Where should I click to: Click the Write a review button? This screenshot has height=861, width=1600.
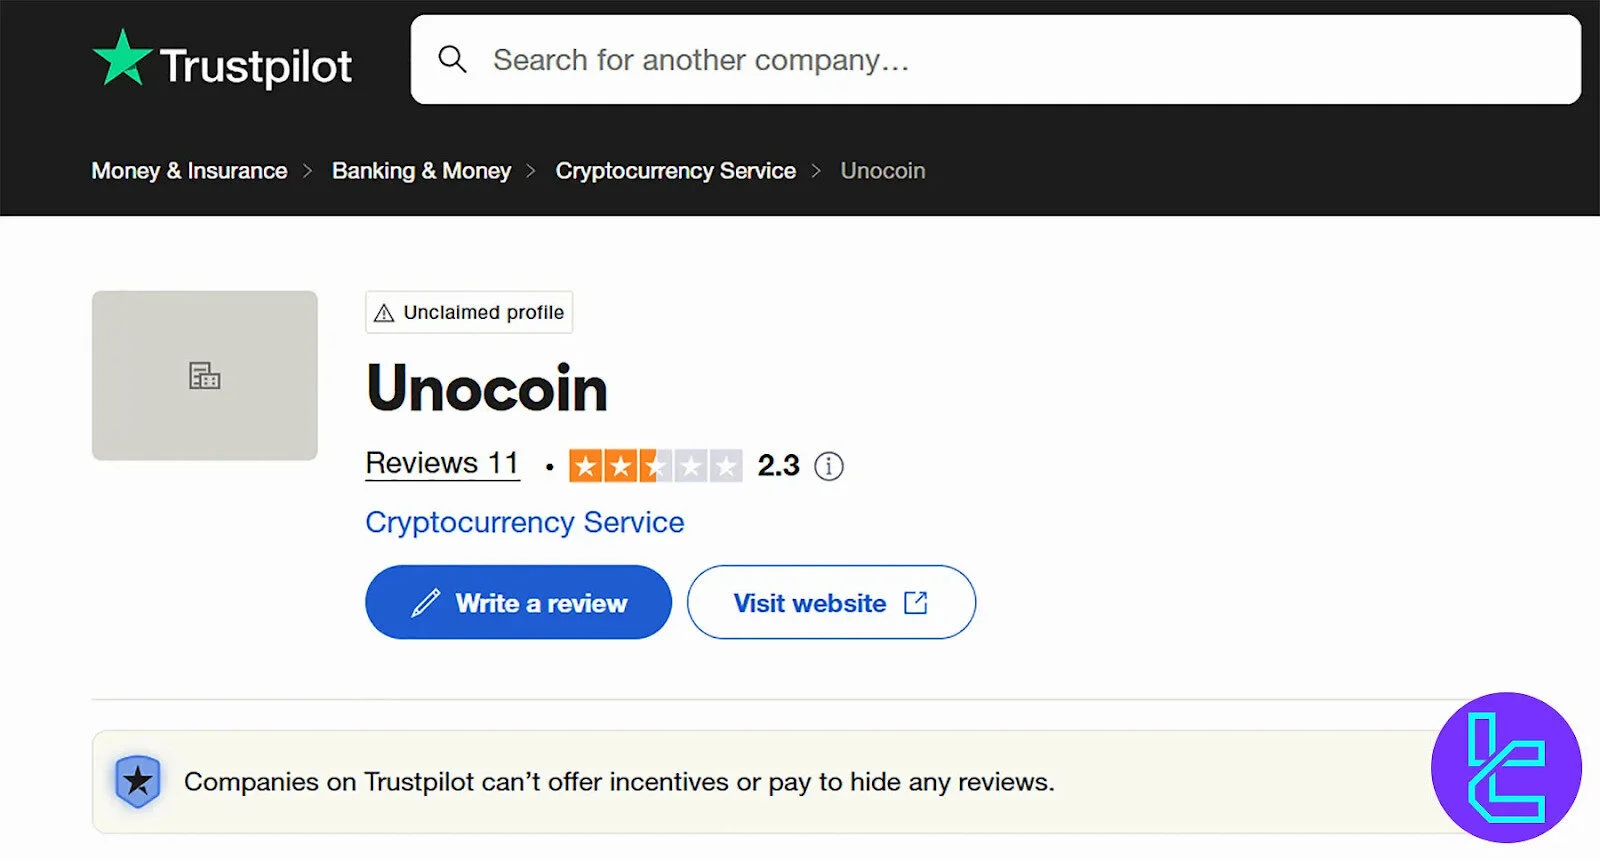[518, 602]
